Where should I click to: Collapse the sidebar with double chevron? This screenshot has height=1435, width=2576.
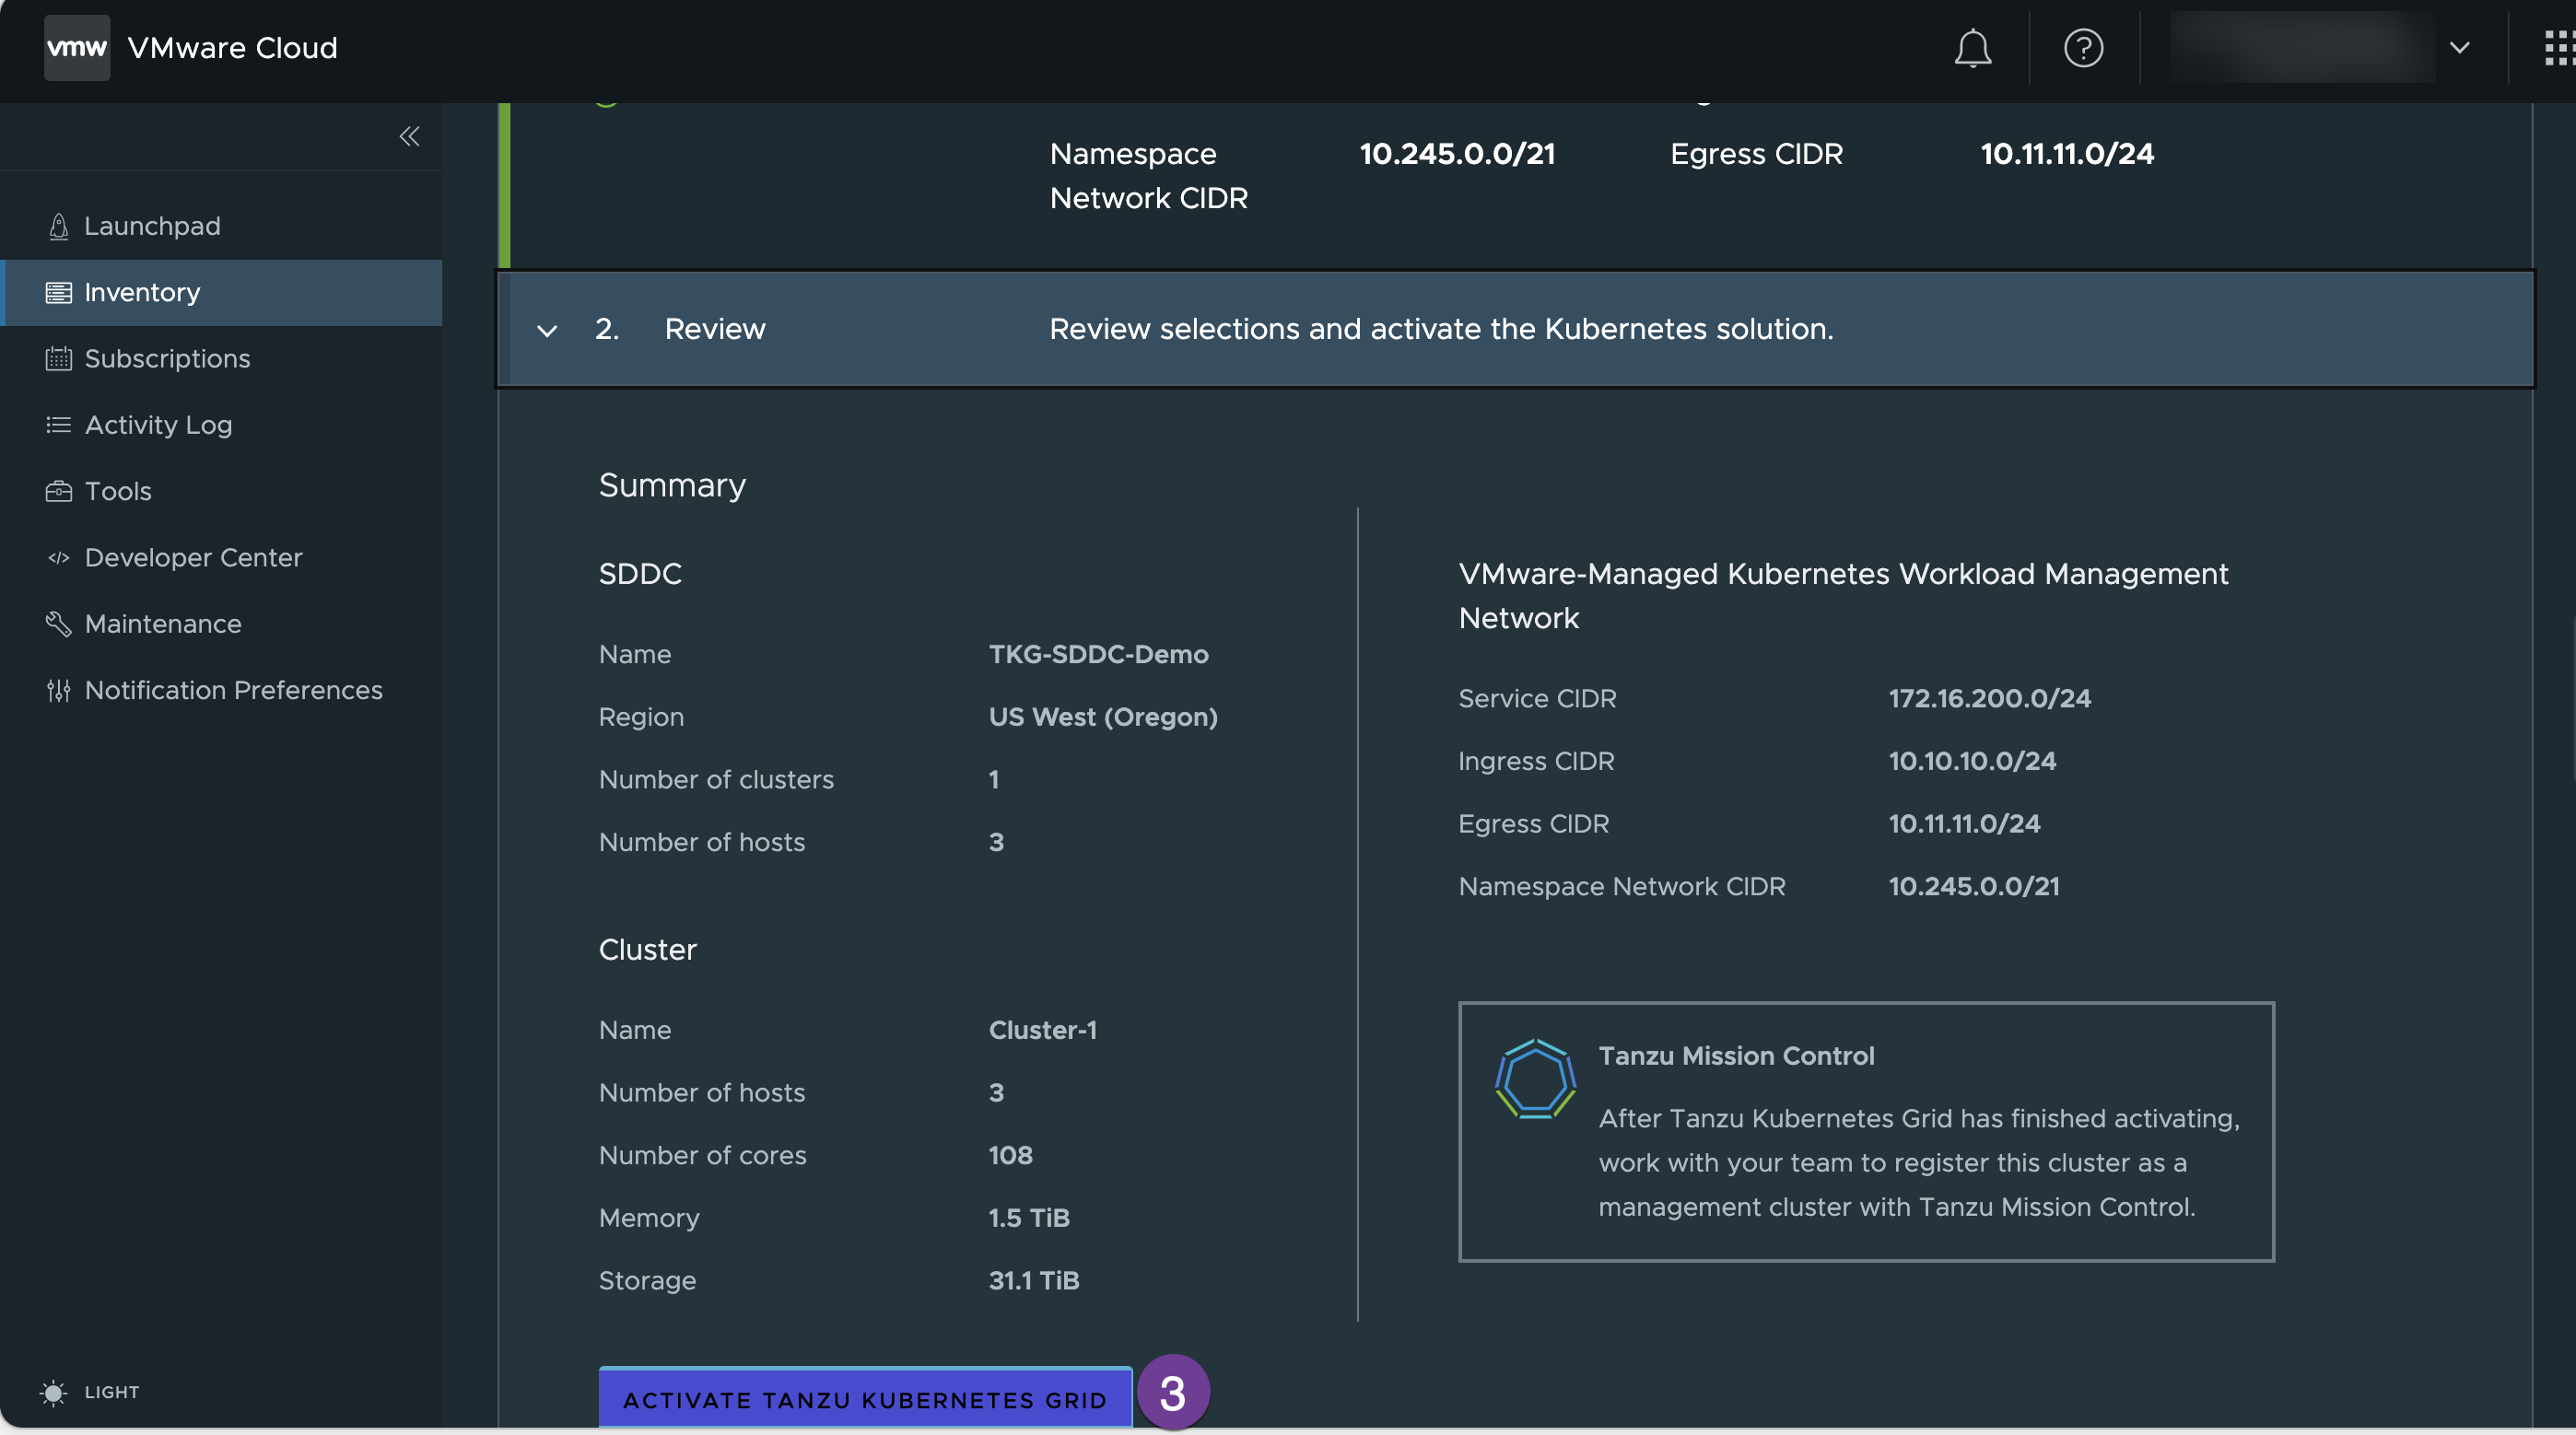pos(409,136)
